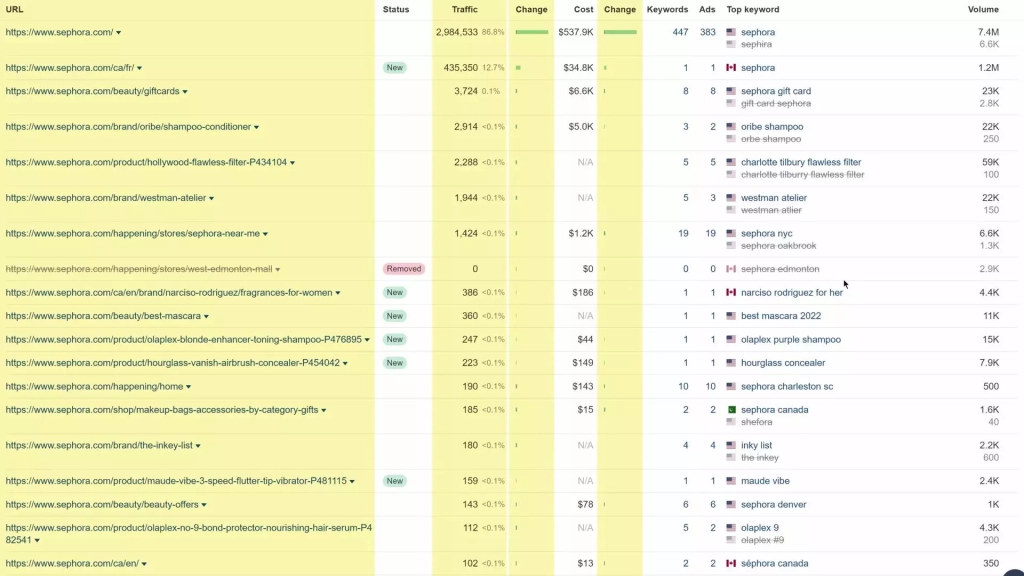Select the 'inky list' keyword

(x=756, y=445)
